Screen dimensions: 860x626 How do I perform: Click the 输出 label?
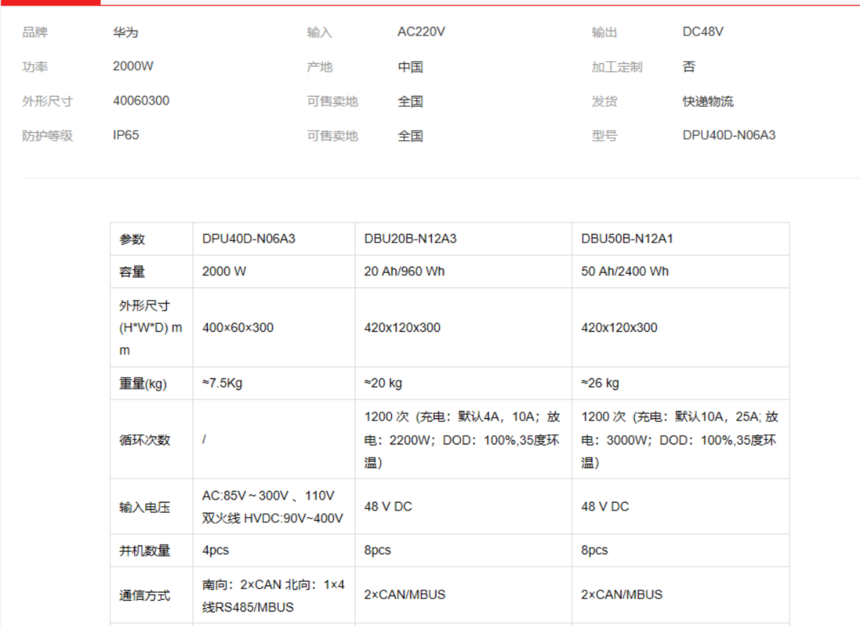604,32
